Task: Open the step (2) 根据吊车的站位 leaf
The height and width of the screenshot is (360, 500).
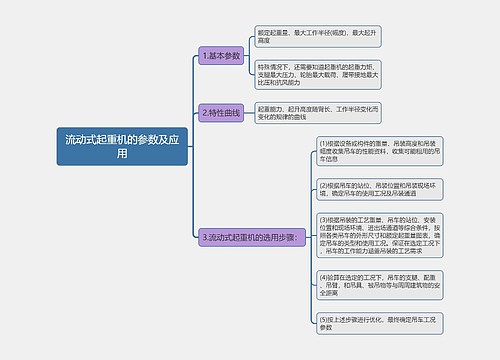Action: point(380,189)
